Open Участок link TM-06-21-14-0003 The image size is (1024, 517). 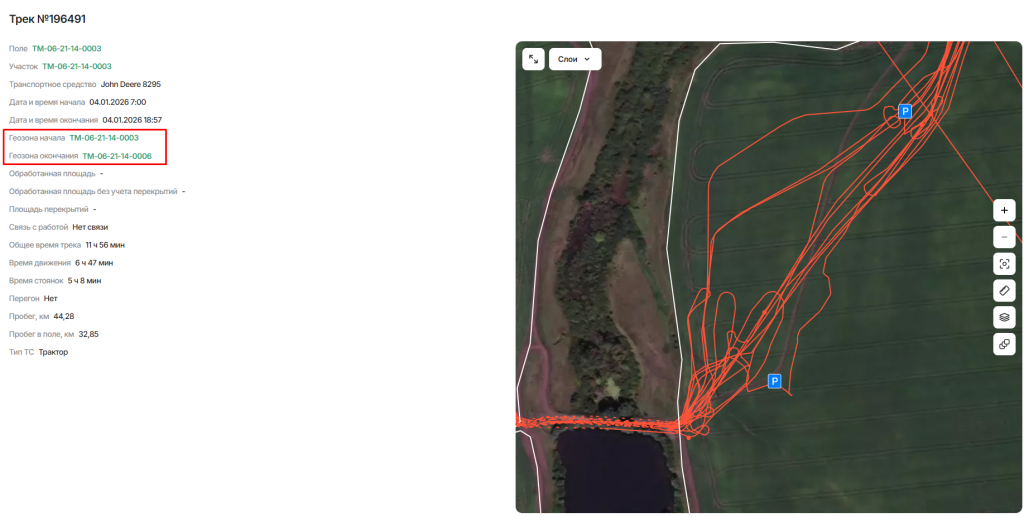[77, 67]
